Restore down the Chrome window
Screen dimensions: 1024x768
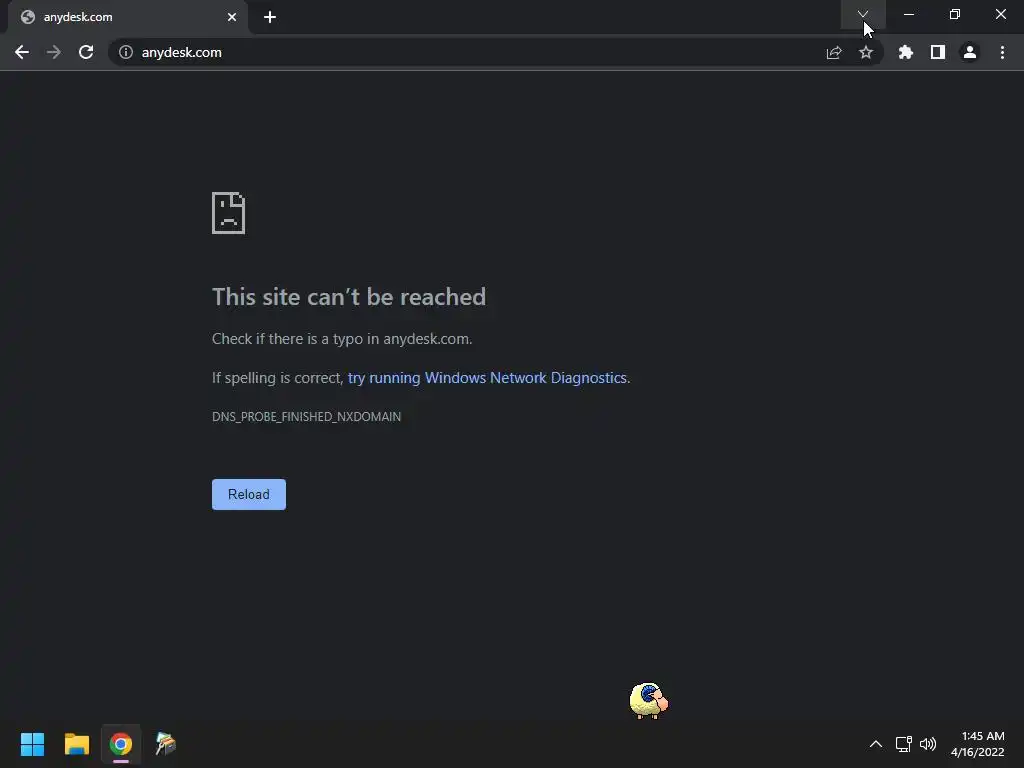coord(955,14)
